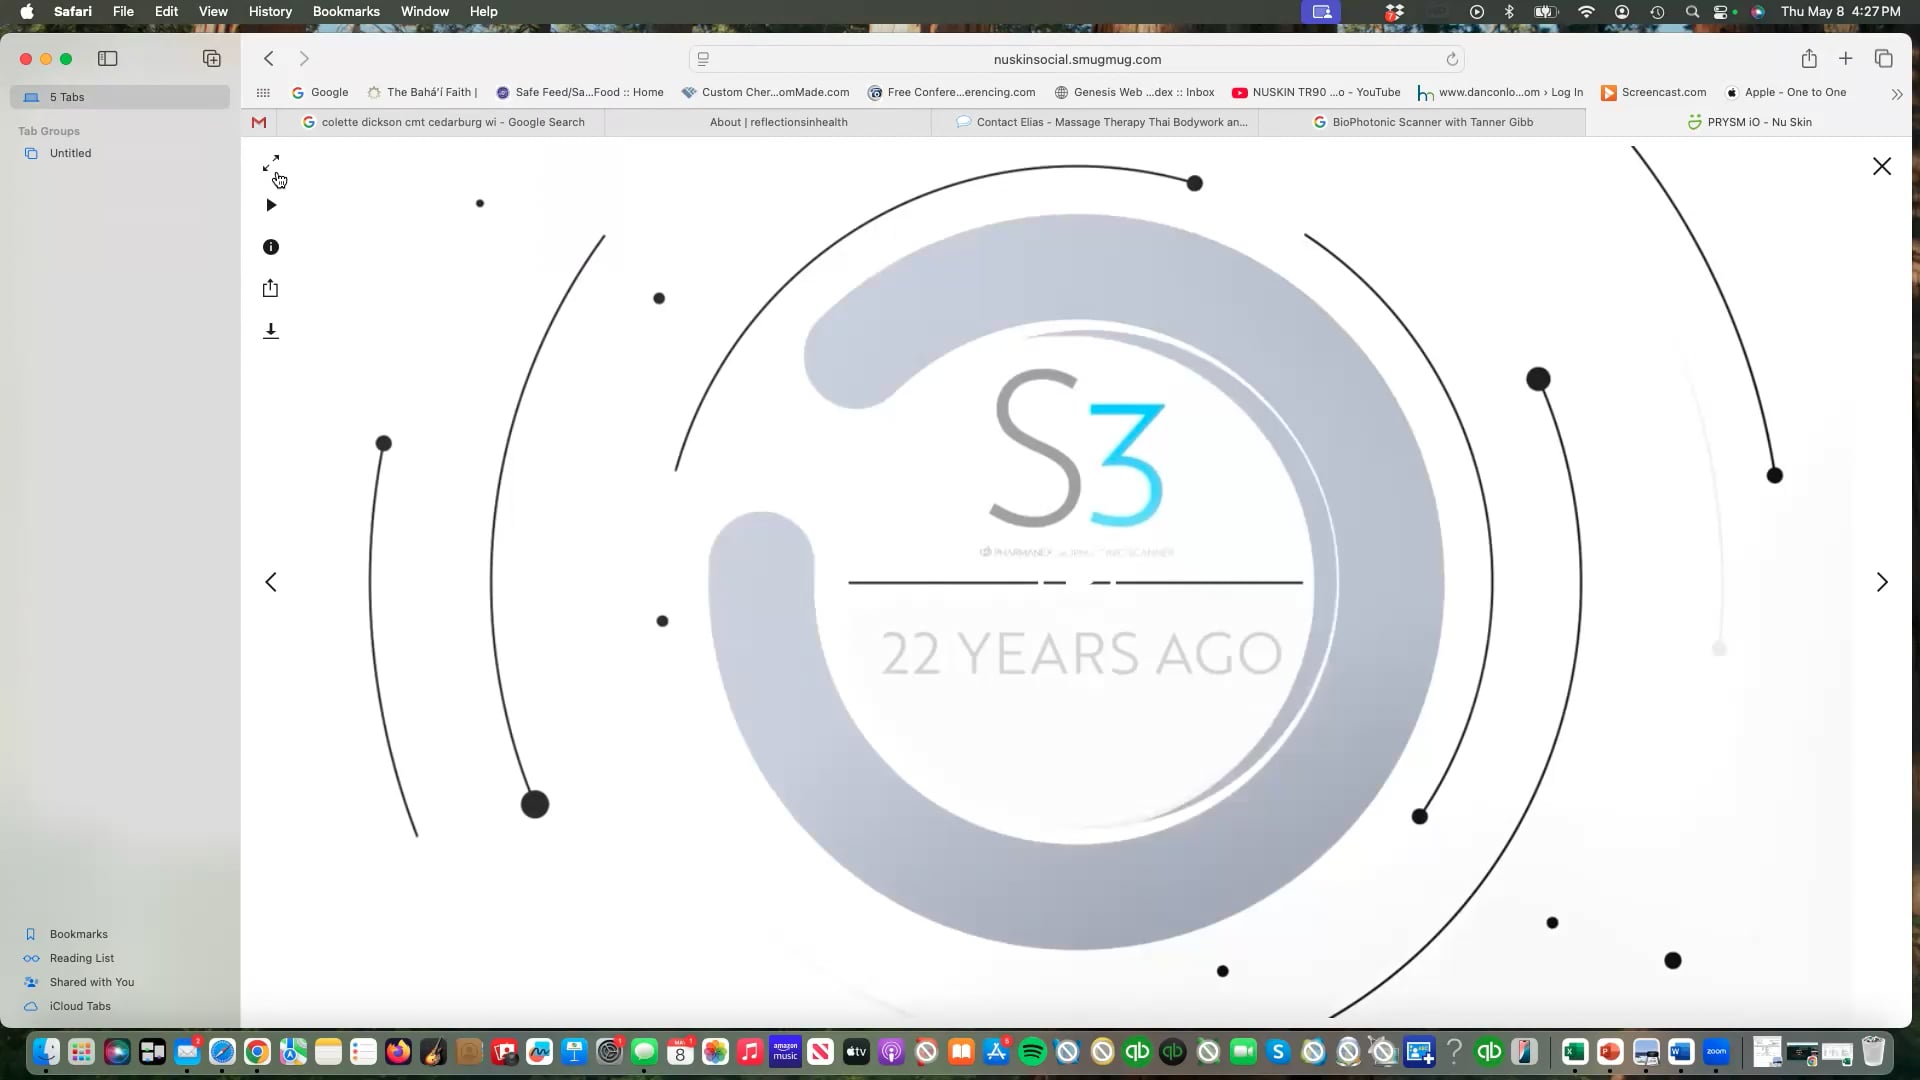Viewport: 1920px width, 1080px height.
Task: Open the History menu
Action: coord(270,11)
